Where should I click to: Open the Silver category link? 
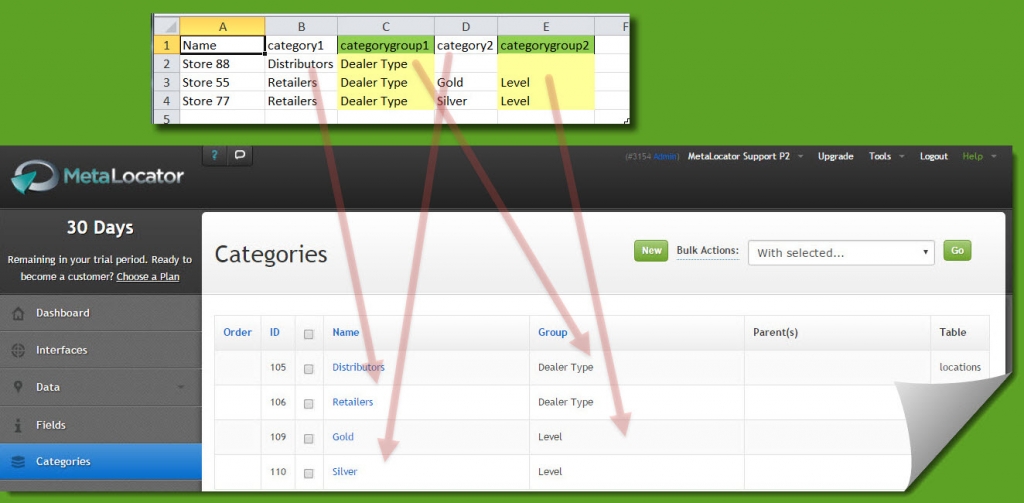click(x=345, y=472)
